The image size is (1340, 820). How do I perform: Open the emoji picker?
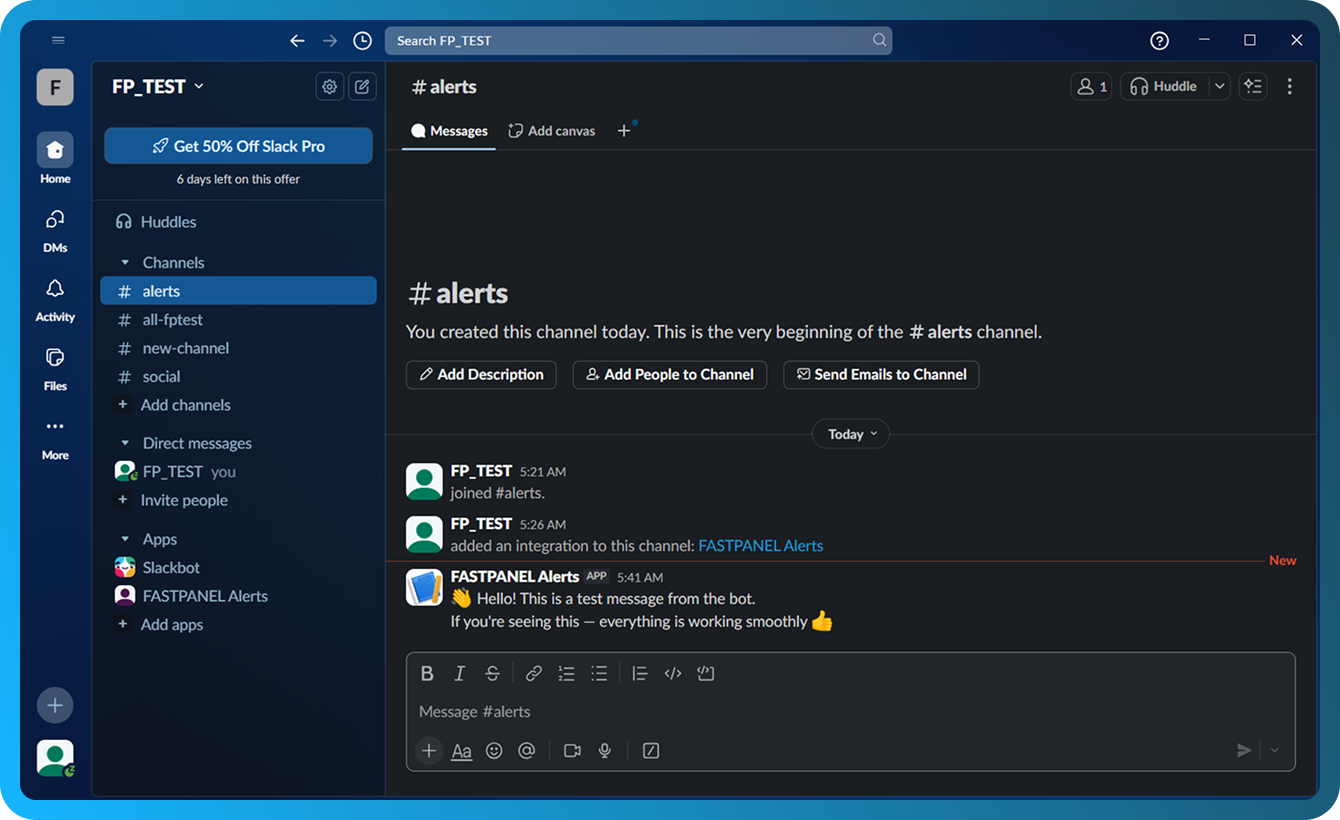[494, 750]
